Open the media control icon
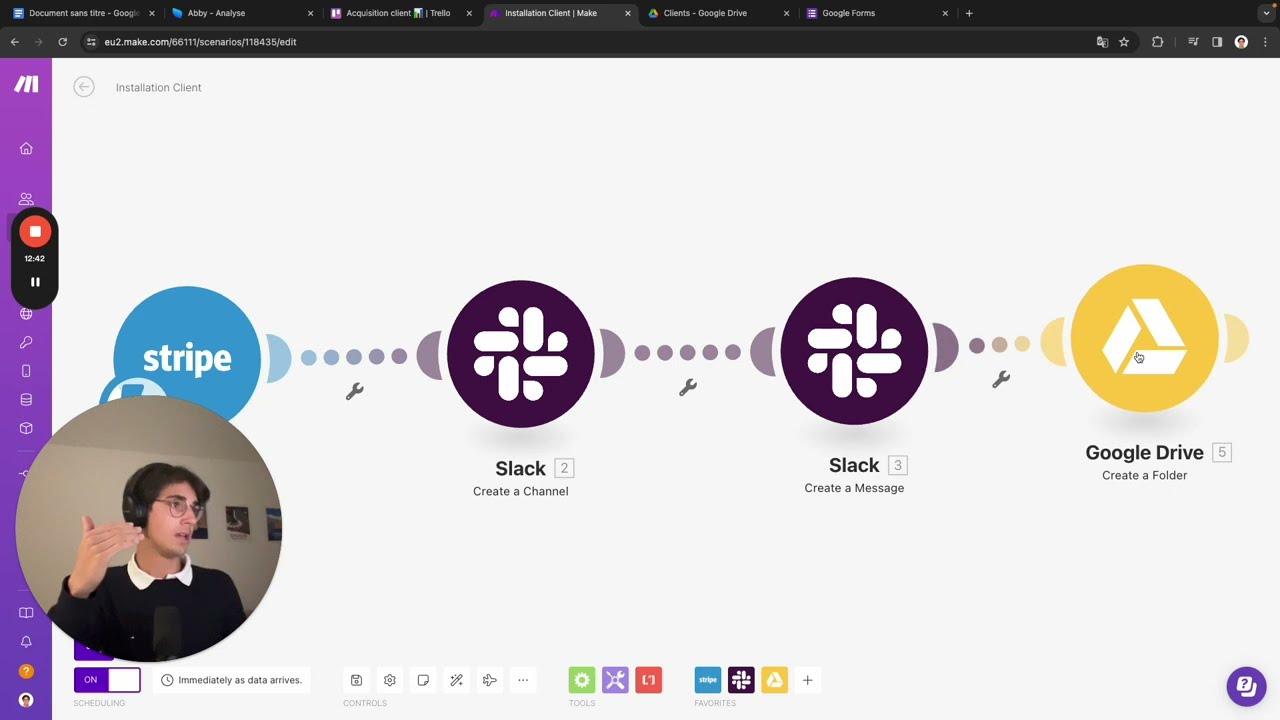The height and width of the screenshot is (720, 1280). (x=1193, y=42)
